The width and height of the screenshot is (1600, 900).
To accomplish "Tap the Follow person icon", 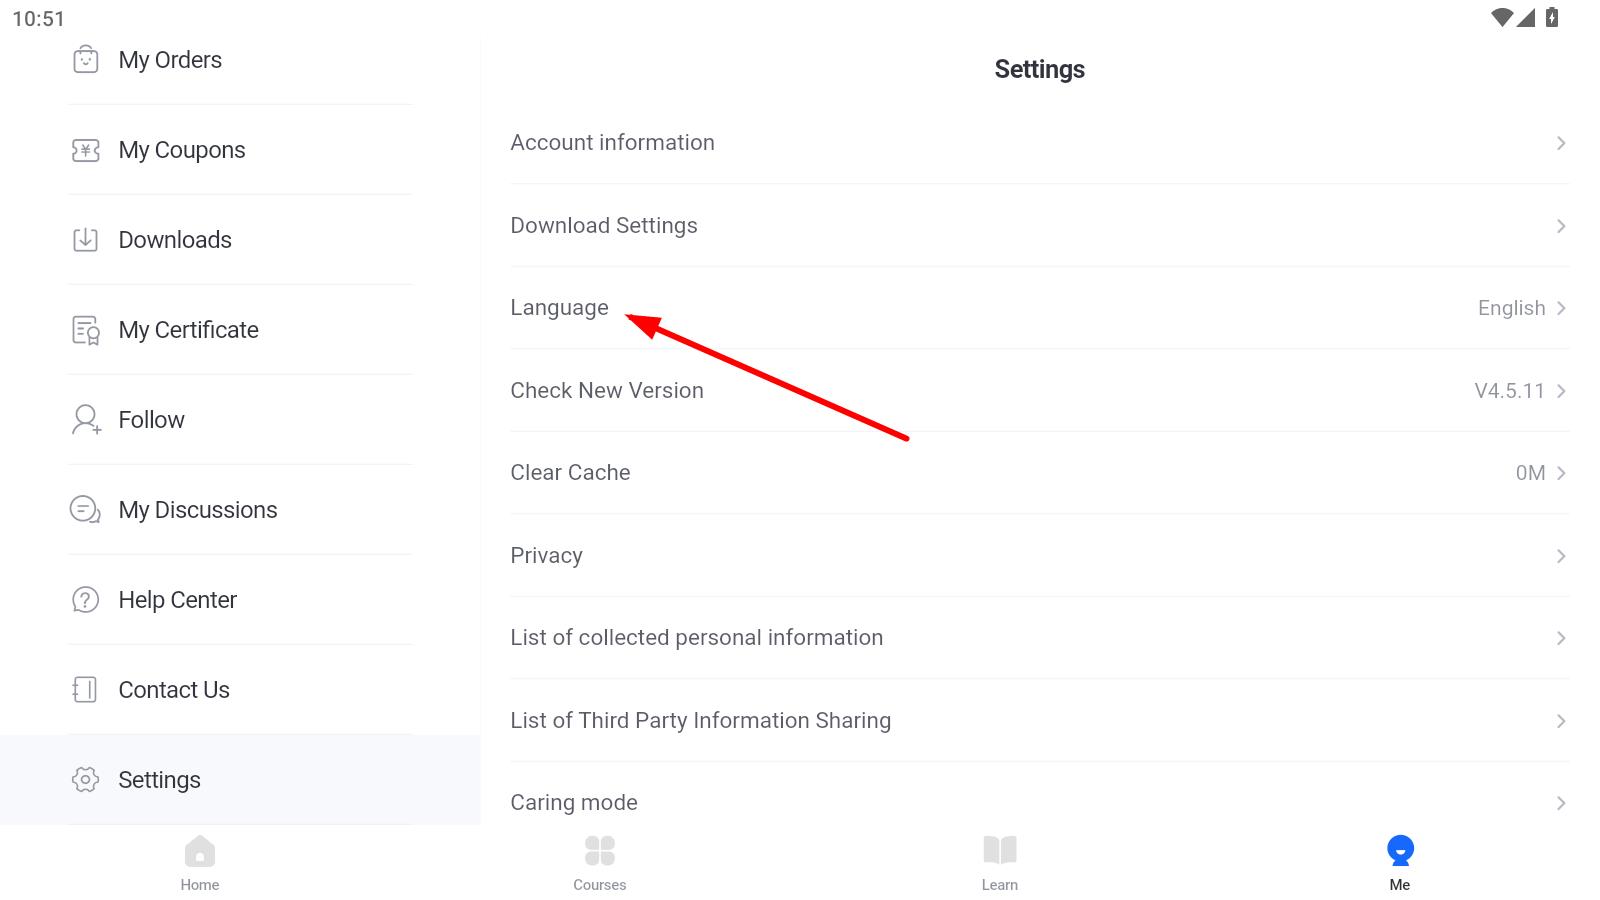I will click(x=86, y=420).
